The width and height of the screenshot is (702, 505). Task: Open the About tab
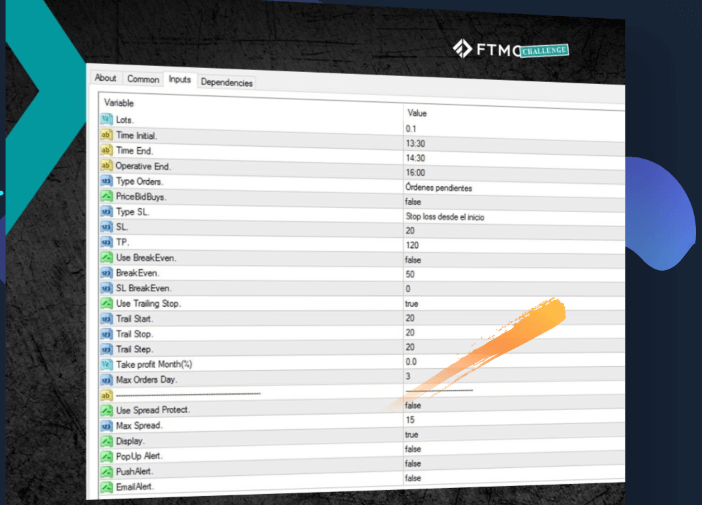click(x=106, y=77)
